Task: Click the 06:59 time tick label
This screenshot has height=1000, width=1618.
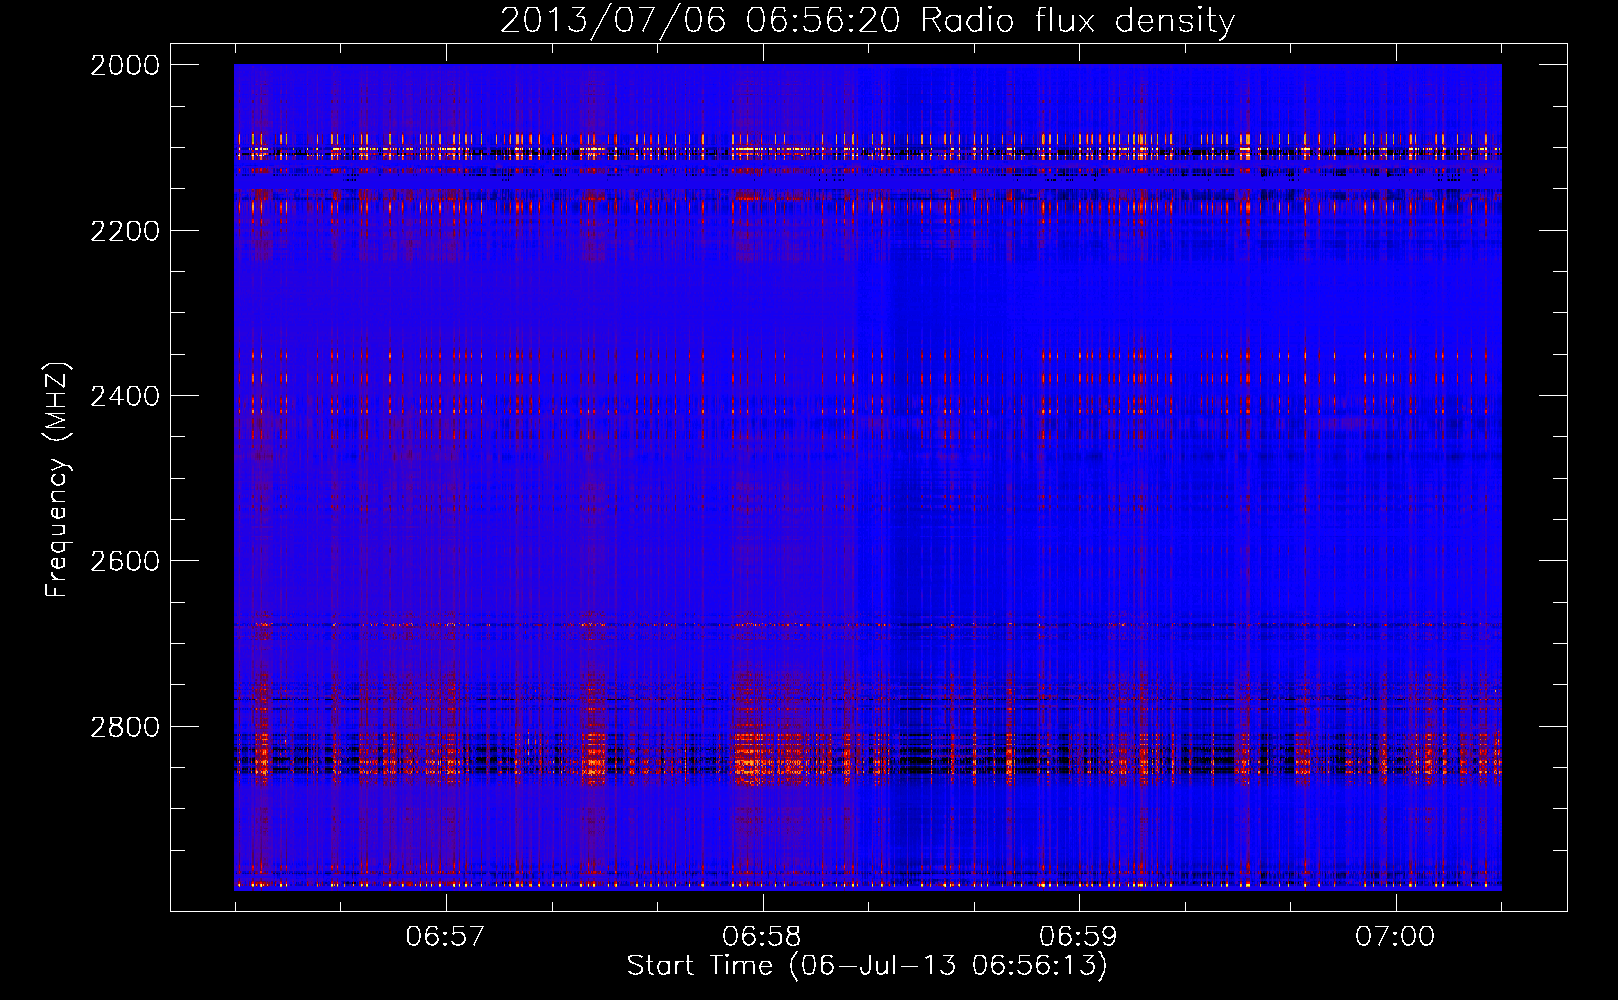Action: pyautogui.click(x=1078, y=937)
